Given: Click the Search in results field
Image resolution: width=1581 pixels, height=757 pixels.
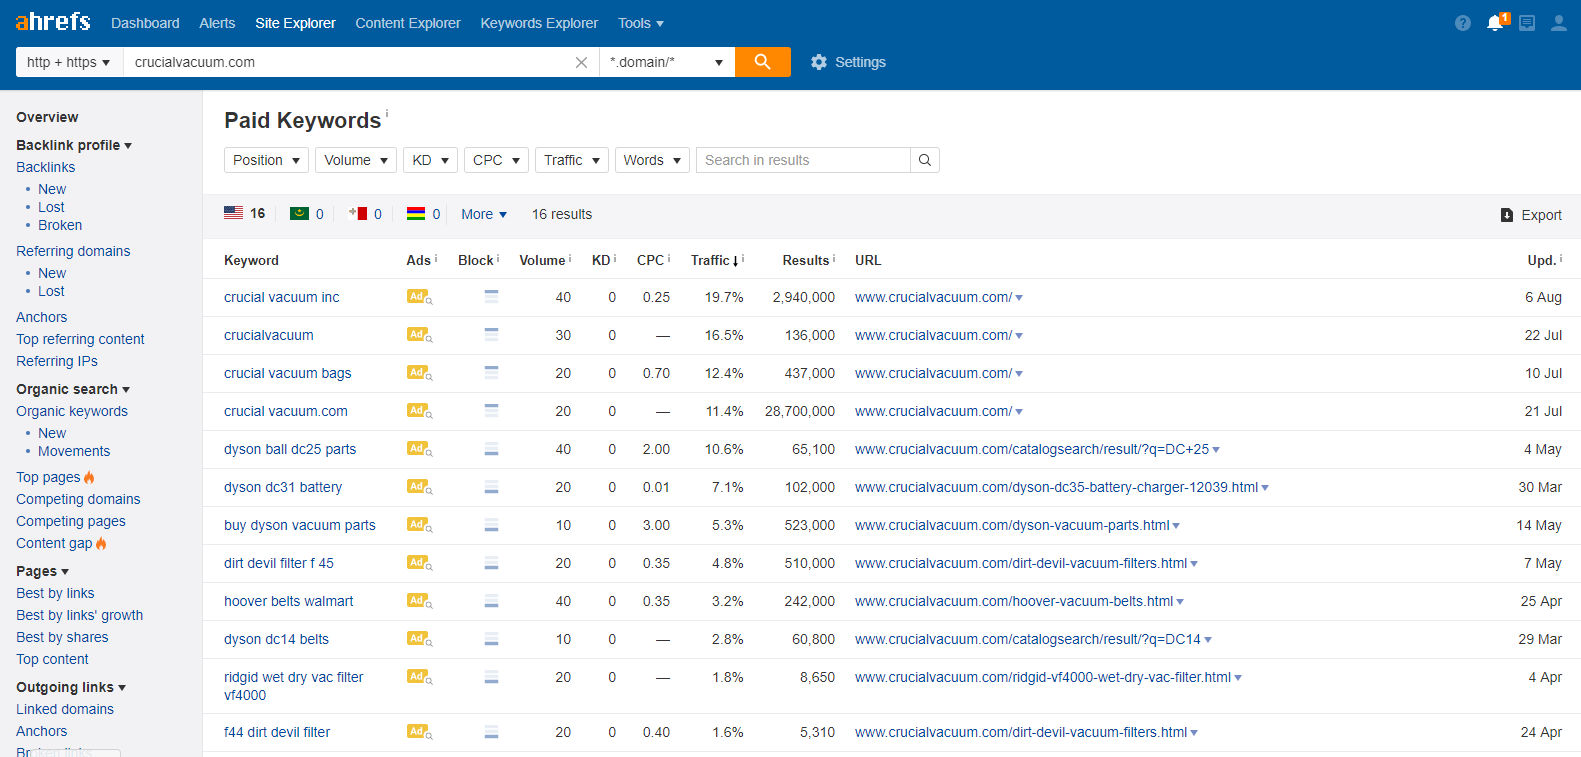Looking at the screenshot, I should click(x=803, y=160).
